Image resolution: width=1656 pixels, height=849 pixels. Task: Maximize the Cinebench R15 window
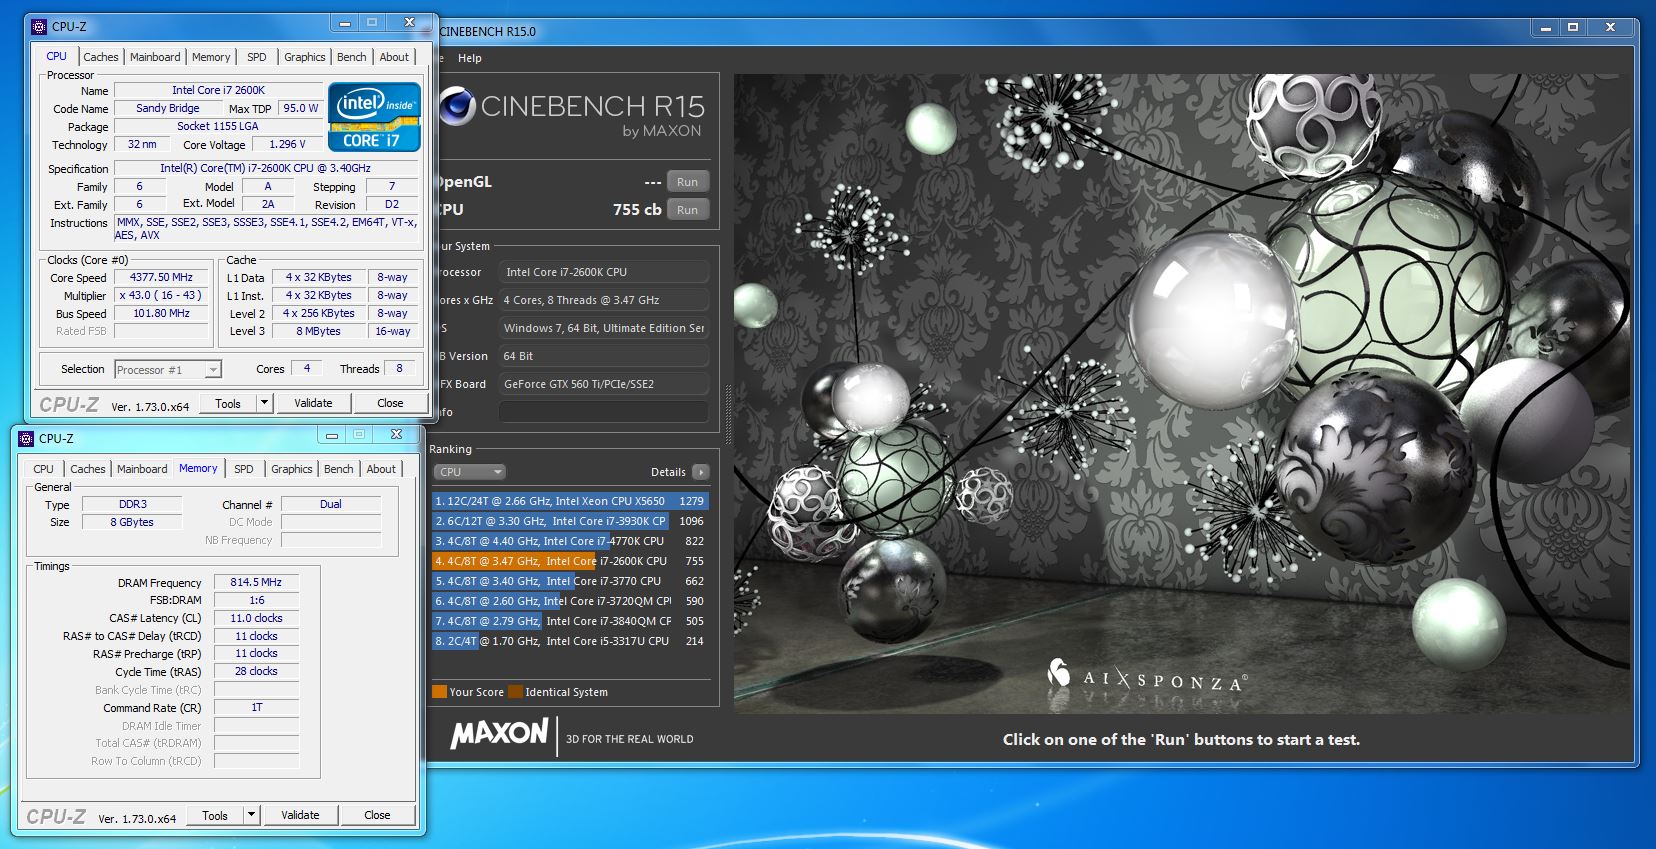[x=1573, y=28]
